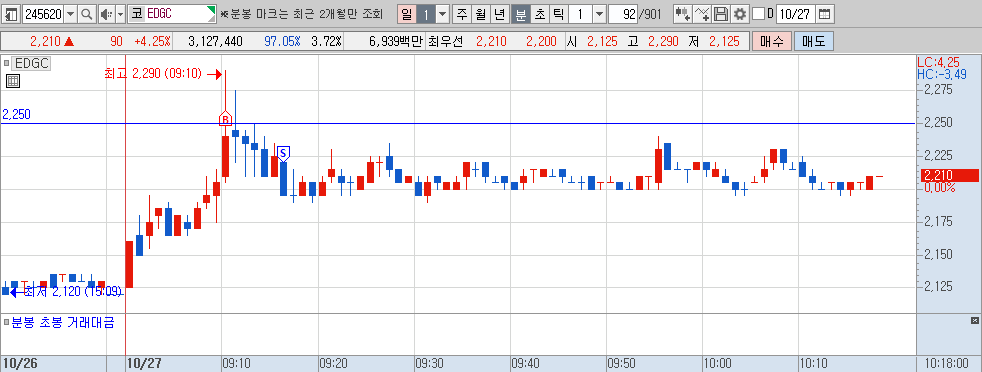Click the window layout icon beside stock code
This screenshot has width=982, height=372.
[11, 13]
